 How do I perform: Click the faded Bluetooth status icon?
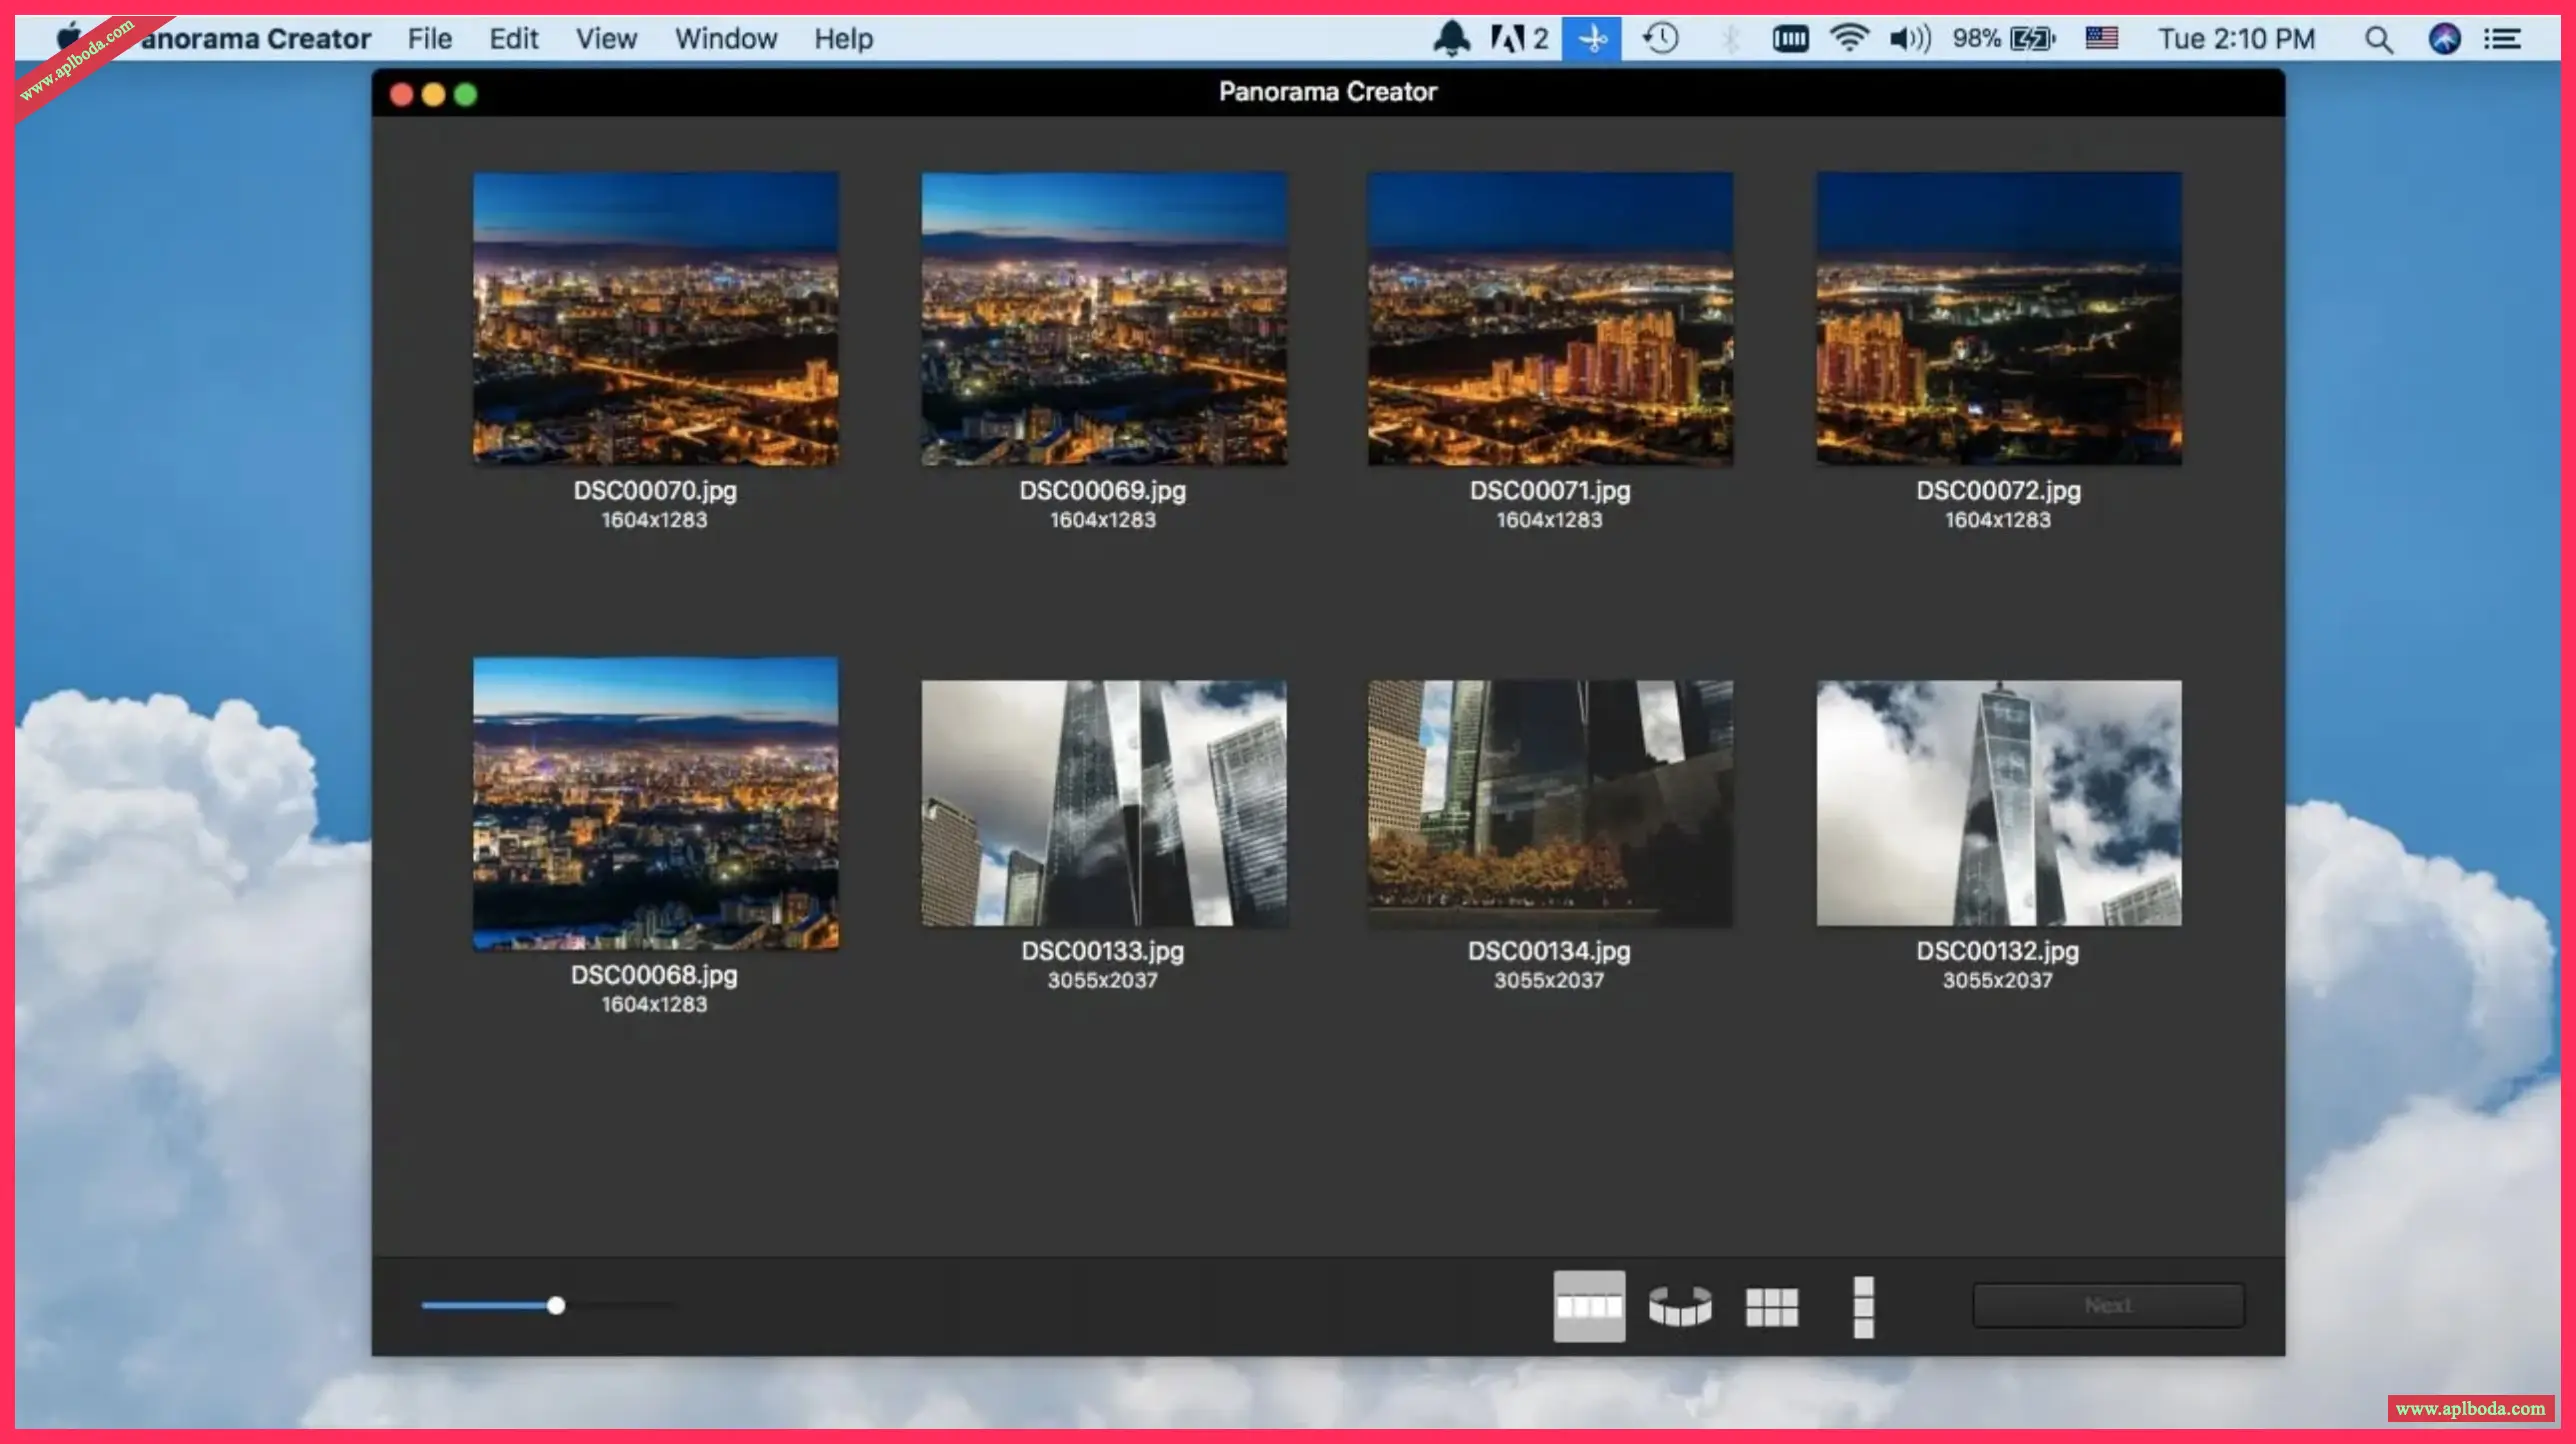coord(1730,39)
